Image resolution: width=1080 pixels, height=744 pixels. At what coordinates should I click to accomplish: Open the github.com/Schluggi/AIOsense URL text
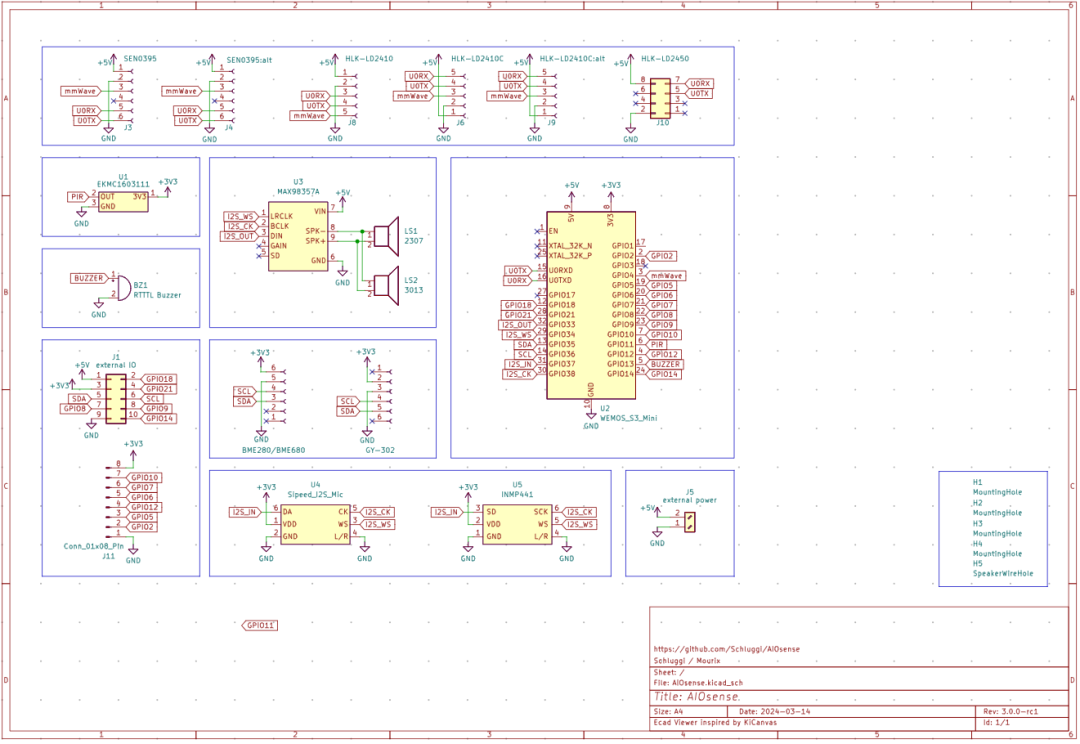(x=727, y=649)
